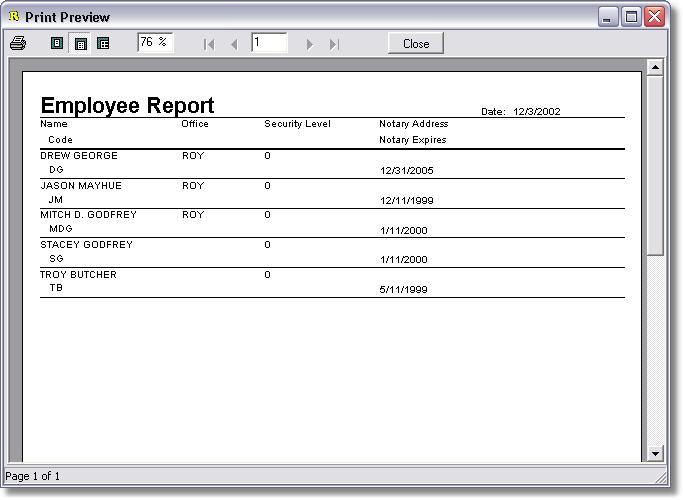The height and width of the screenshot is (500, 683).
Task: Click the Employee Report heading
Action: [x=127, y=105]
